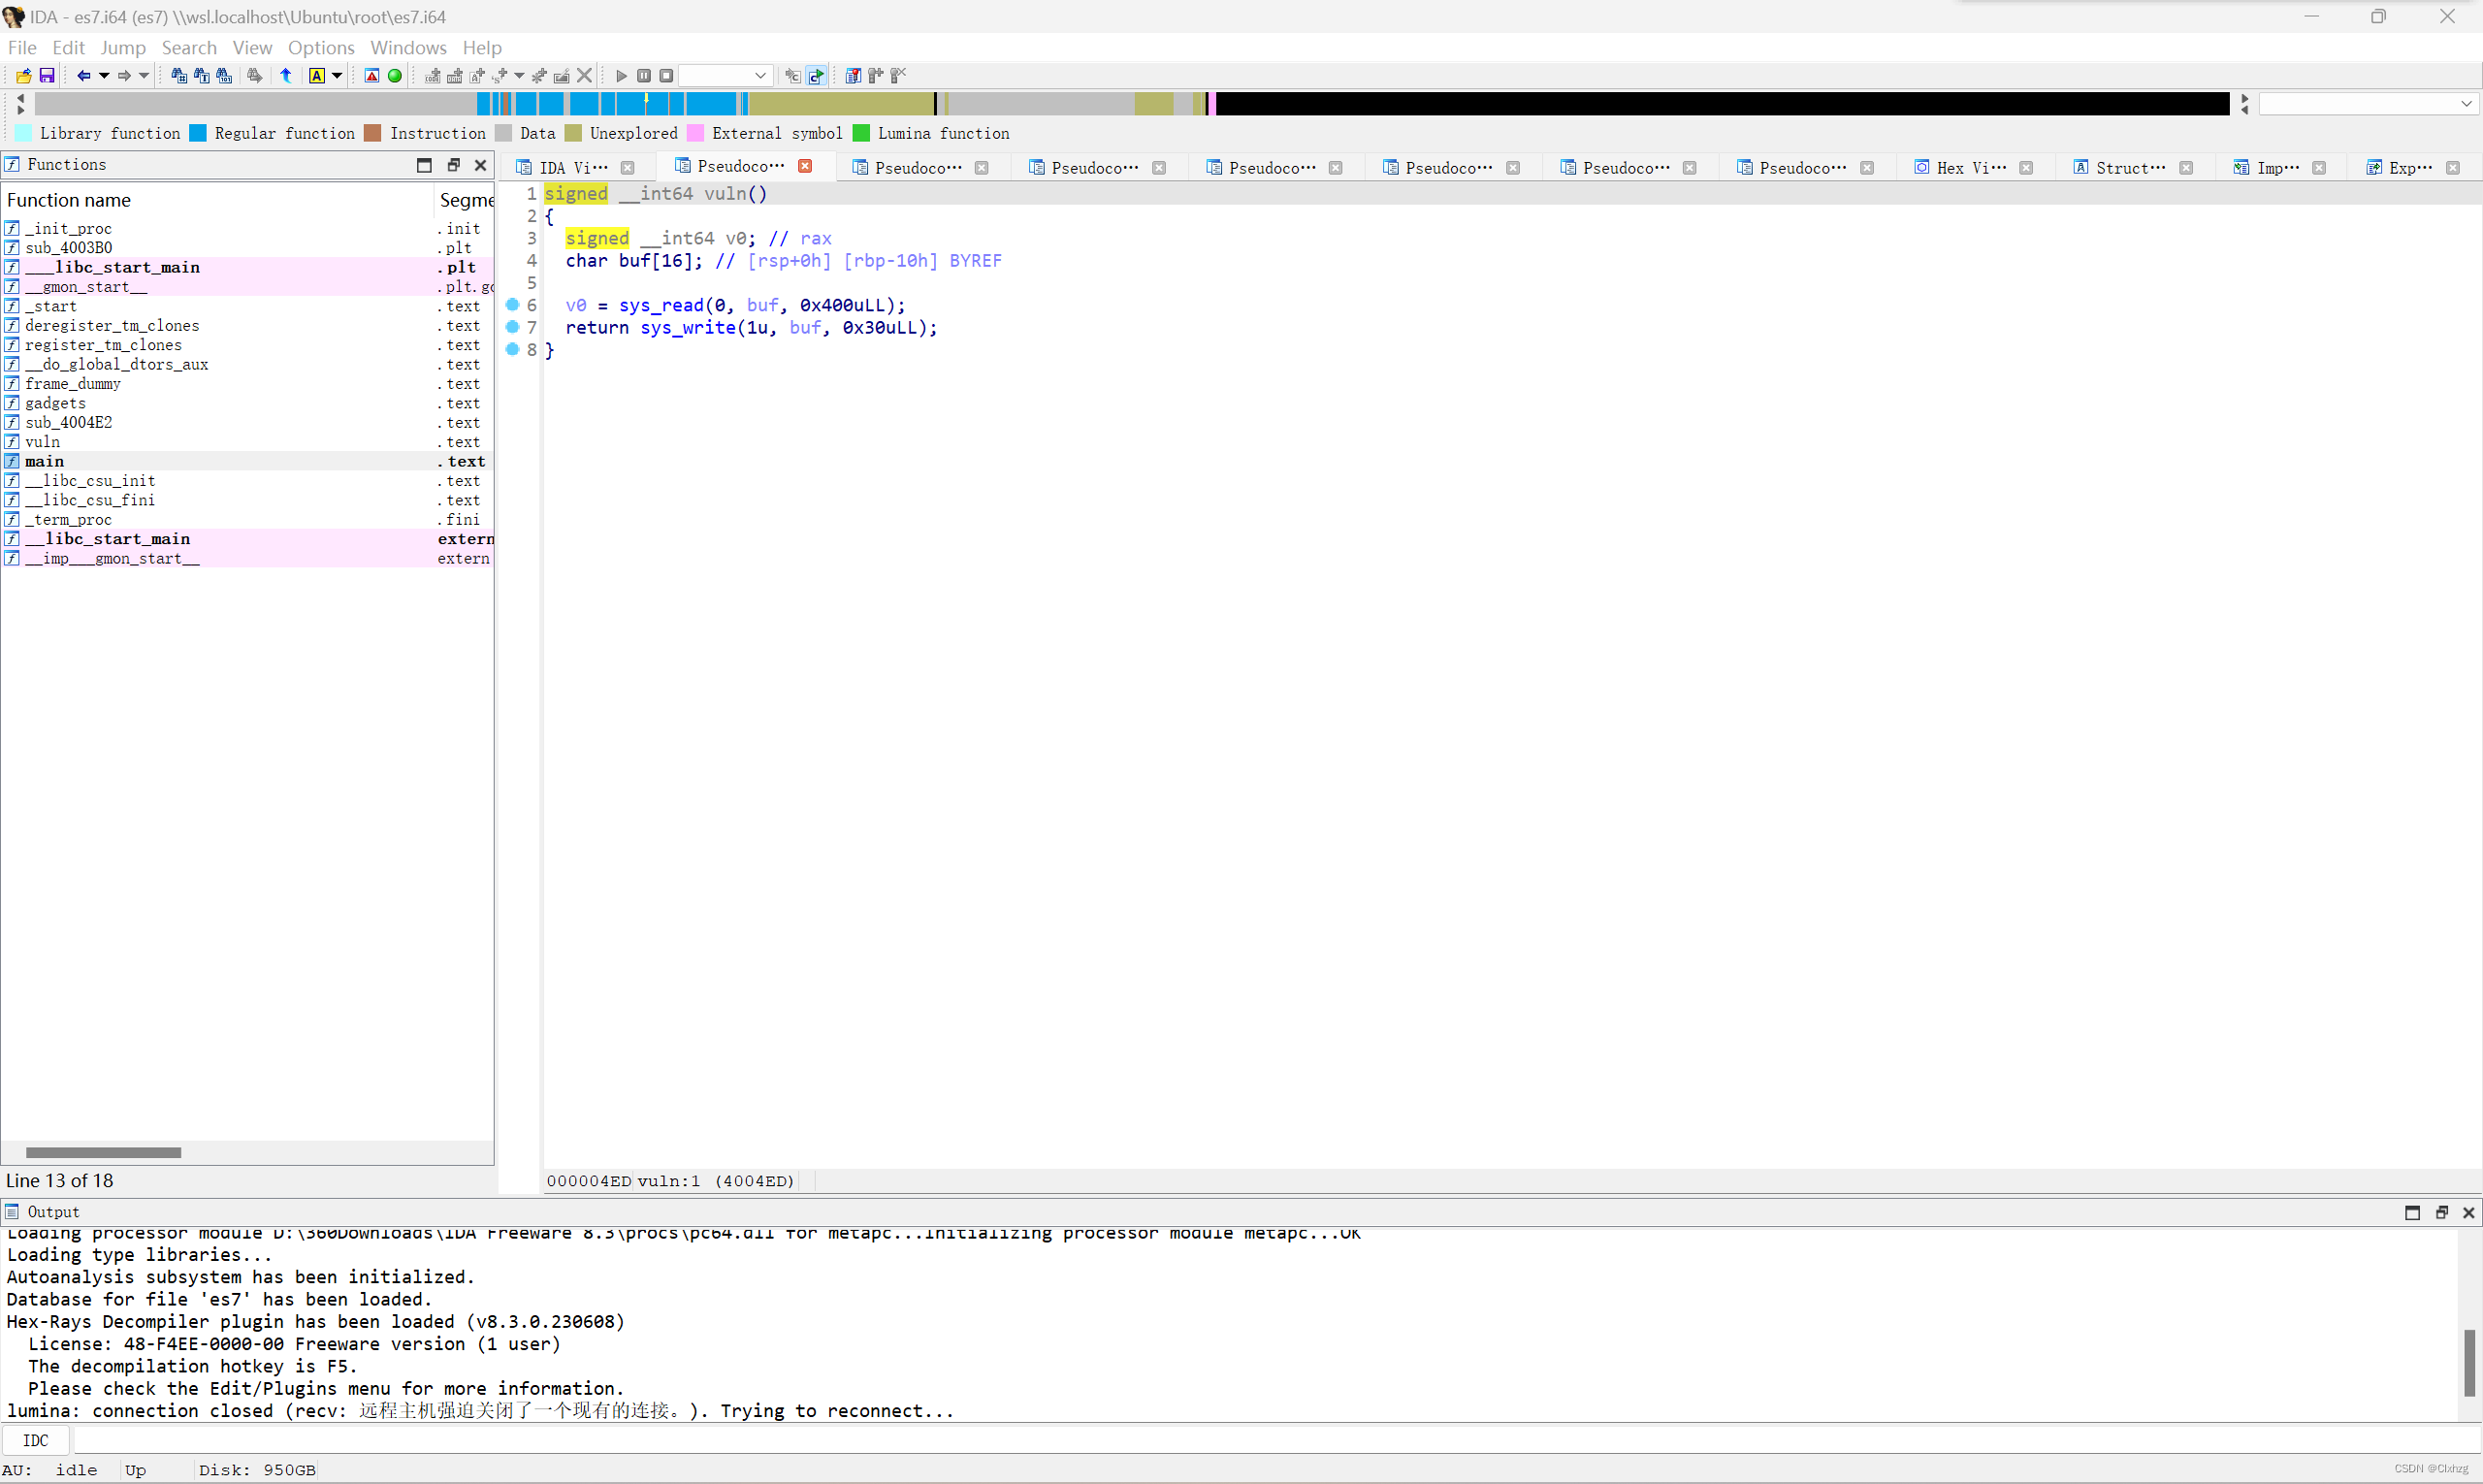Screen dimensions: 2483x1484
Task: Click the IDC command input field
Action: (1276, 1441)
